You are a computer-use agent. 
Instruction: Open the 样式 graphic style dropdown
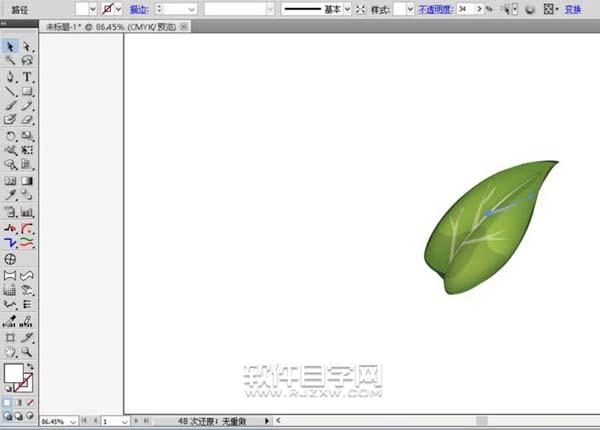click(410, 9)
